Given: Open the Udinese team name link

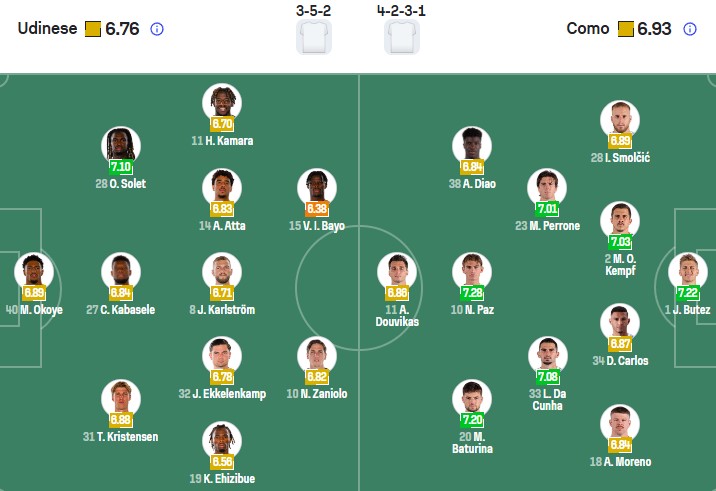Looking at the screenshot, I should [47, 29].
